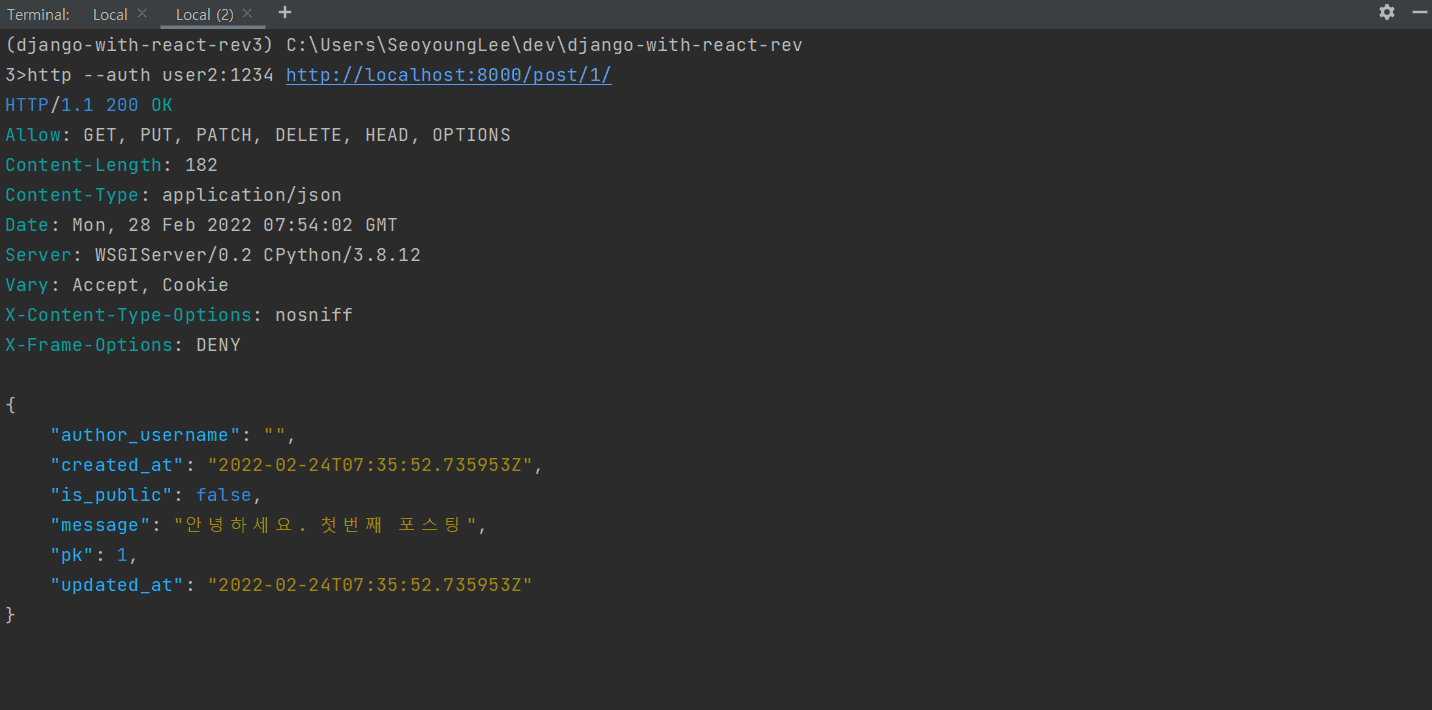Open terminal settings gear icon

click(1386, 12)
